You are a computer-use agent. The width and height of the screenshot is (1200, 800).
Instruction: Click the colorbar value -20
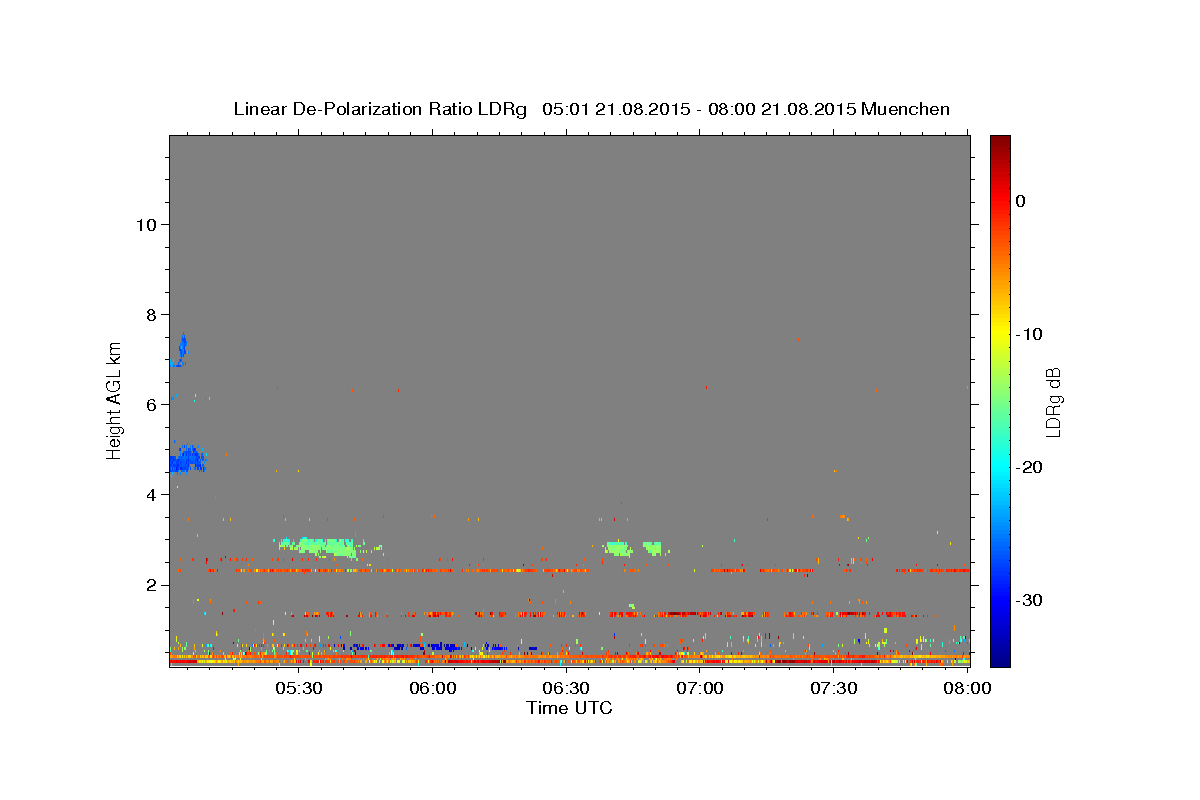tap(1030, 467)
